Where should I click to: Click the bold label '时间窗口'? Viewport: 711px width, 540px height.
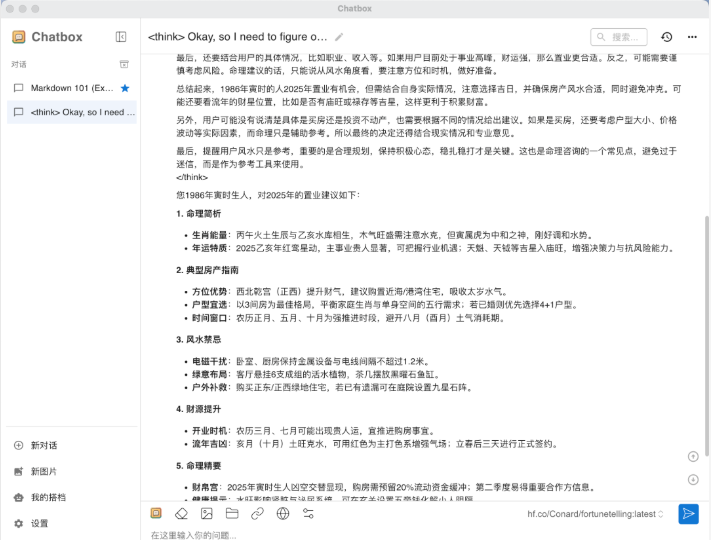tap(209, 318)
